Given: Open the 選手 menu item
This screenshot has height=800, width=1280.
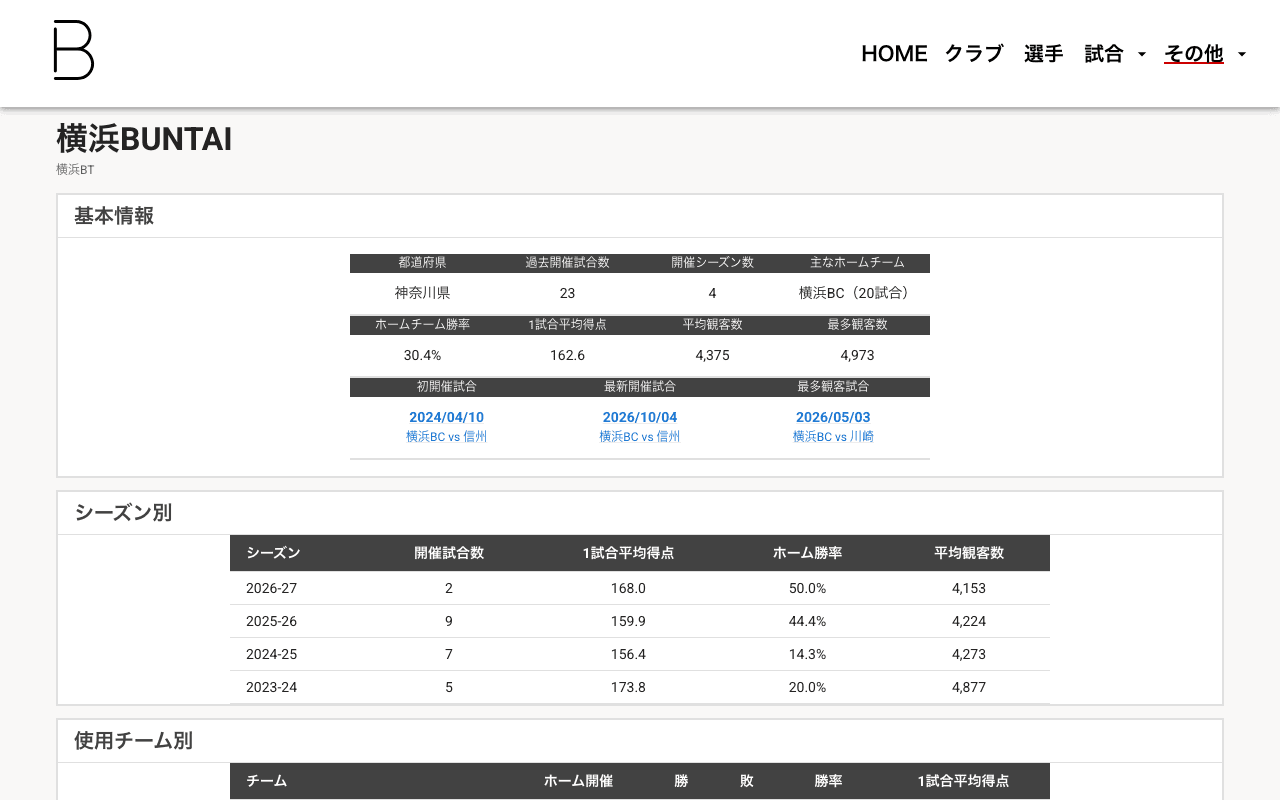Looking at the screenshot, I should point(1043,54).
